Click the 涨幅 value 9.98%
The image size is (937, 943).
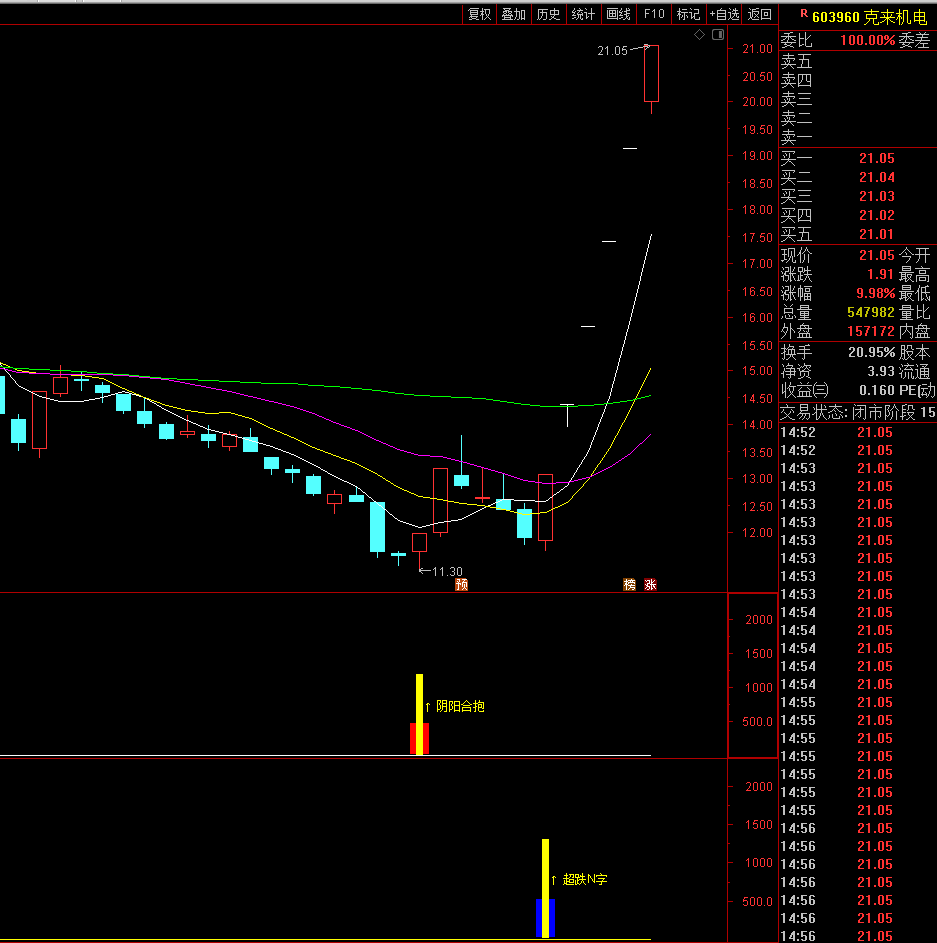(876, 293)
